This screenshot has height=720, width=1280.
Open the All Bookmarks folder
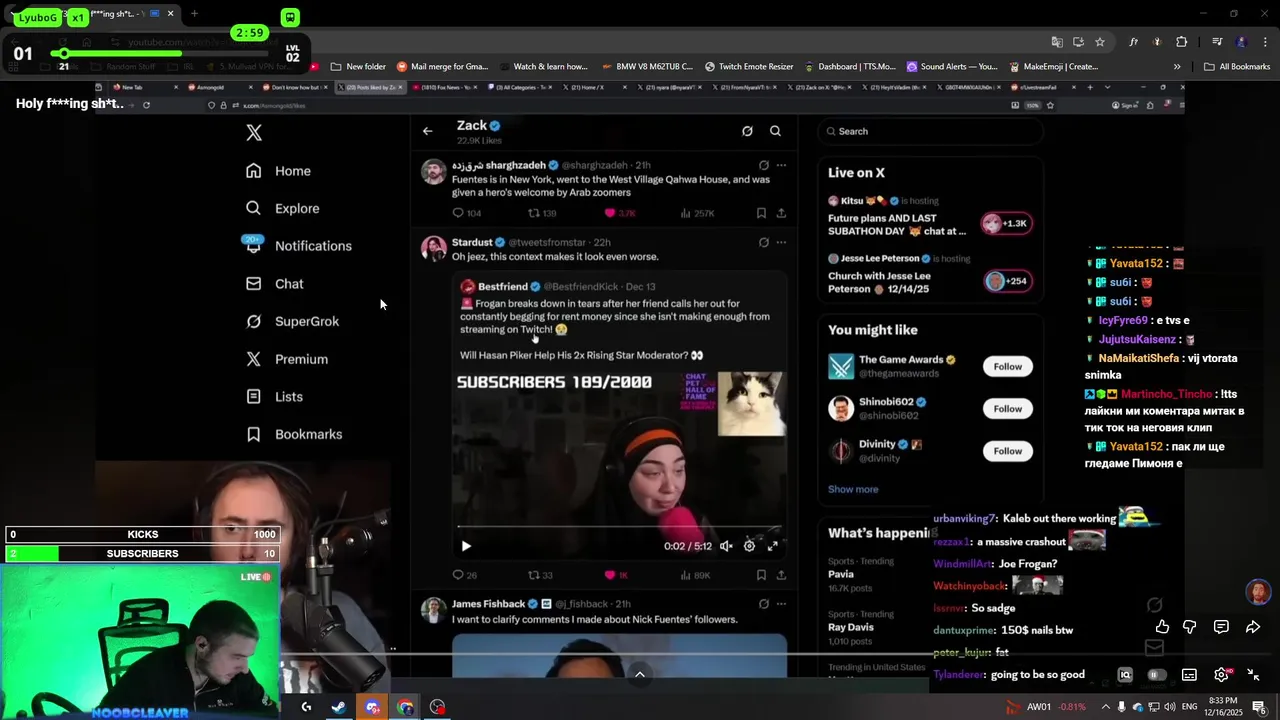point(1237,67)
